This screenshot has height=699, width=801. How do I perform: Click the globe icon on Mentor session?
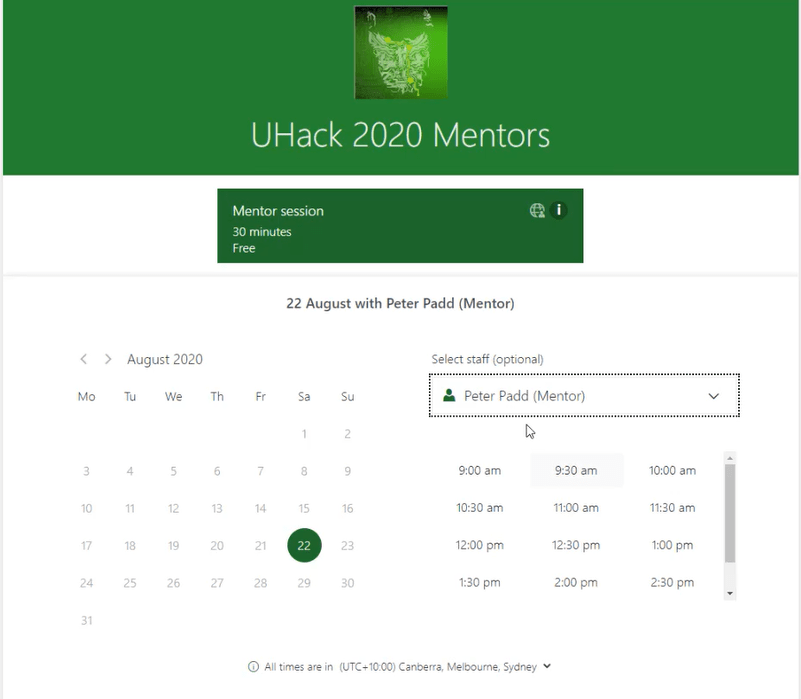538,210
